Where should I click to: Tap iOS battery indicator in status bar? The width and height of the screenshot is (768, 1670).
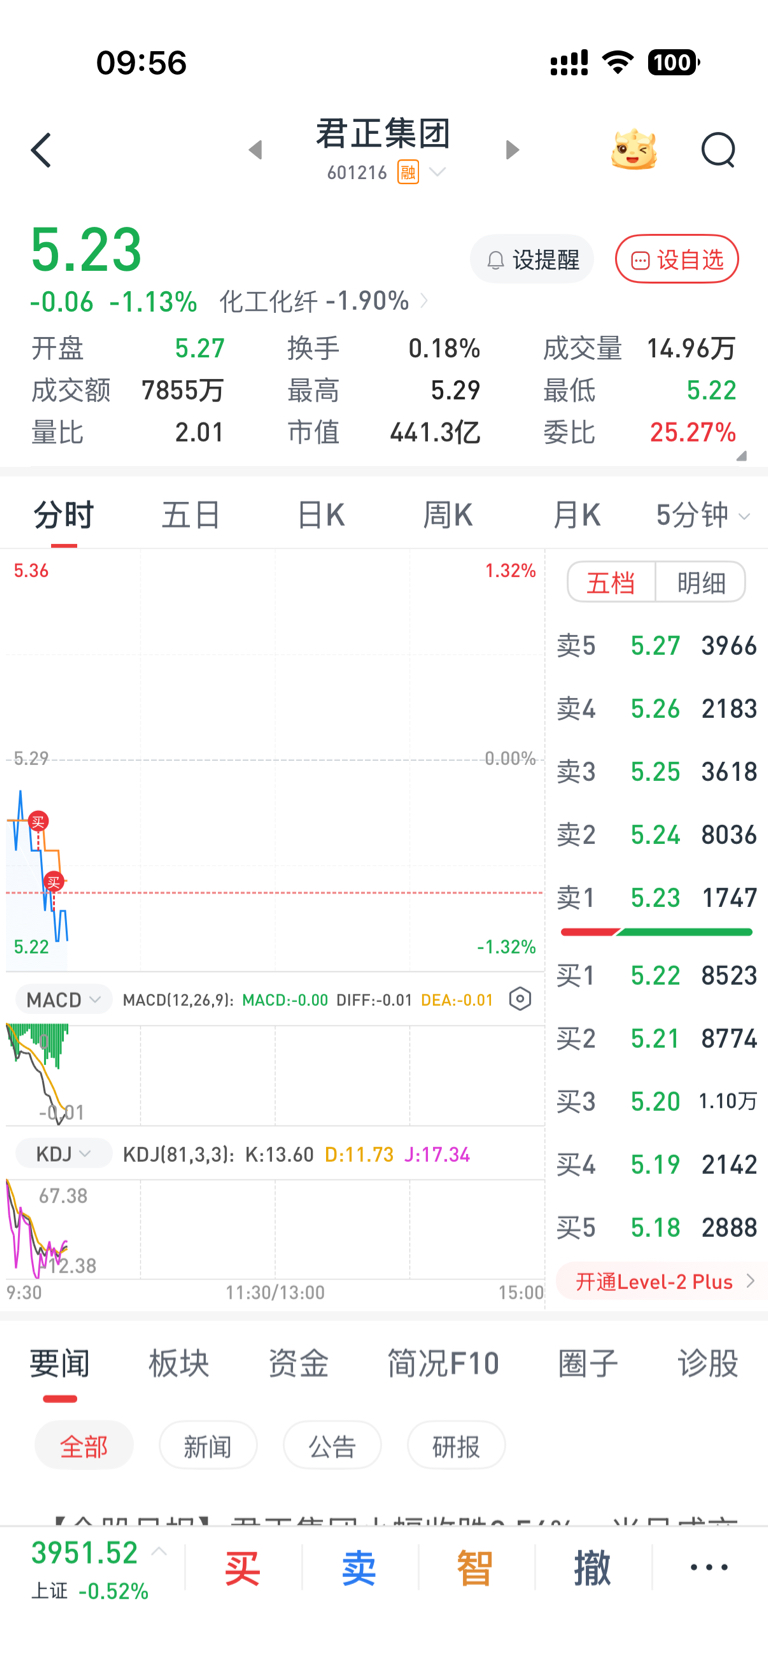click(x=674, y=63)
